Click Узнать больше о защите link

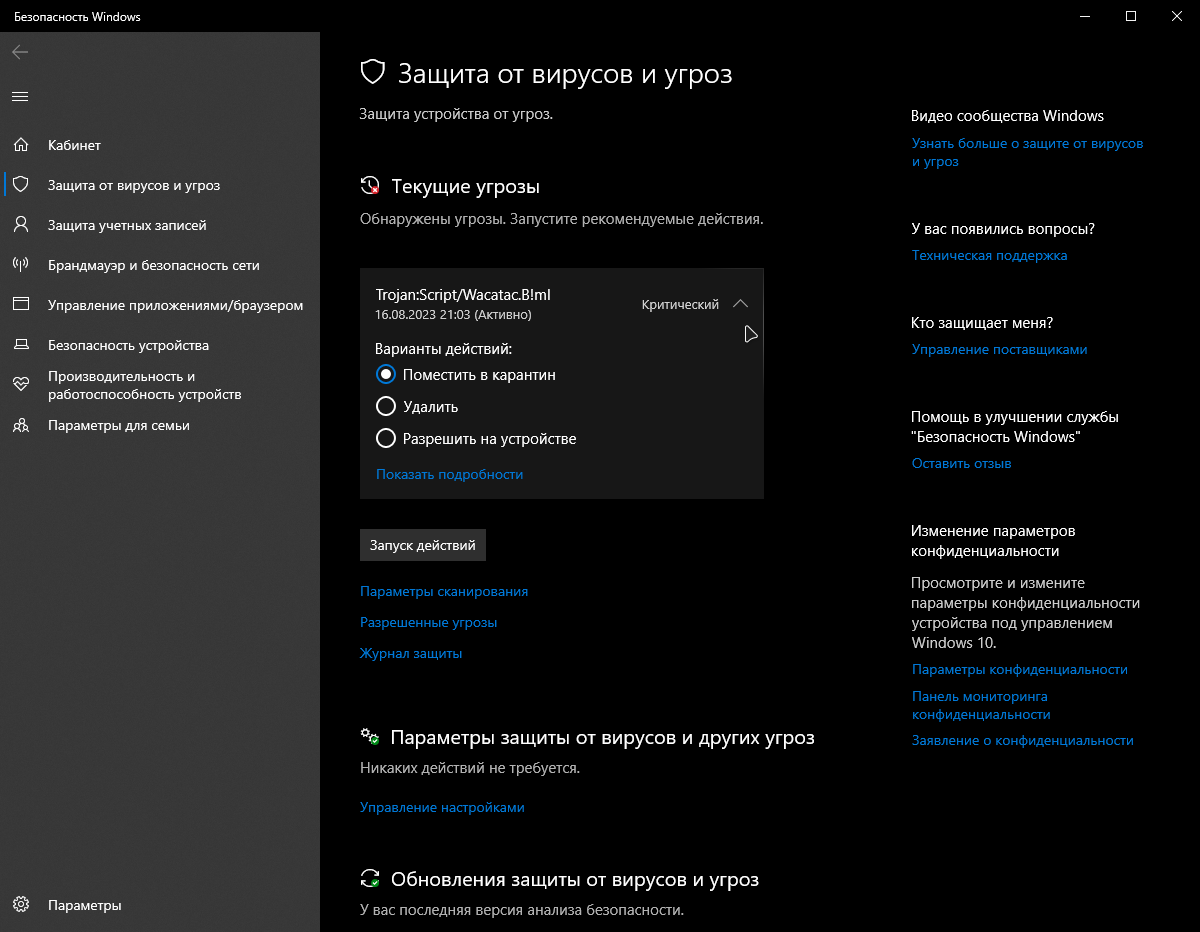[x=1027, y=152]
